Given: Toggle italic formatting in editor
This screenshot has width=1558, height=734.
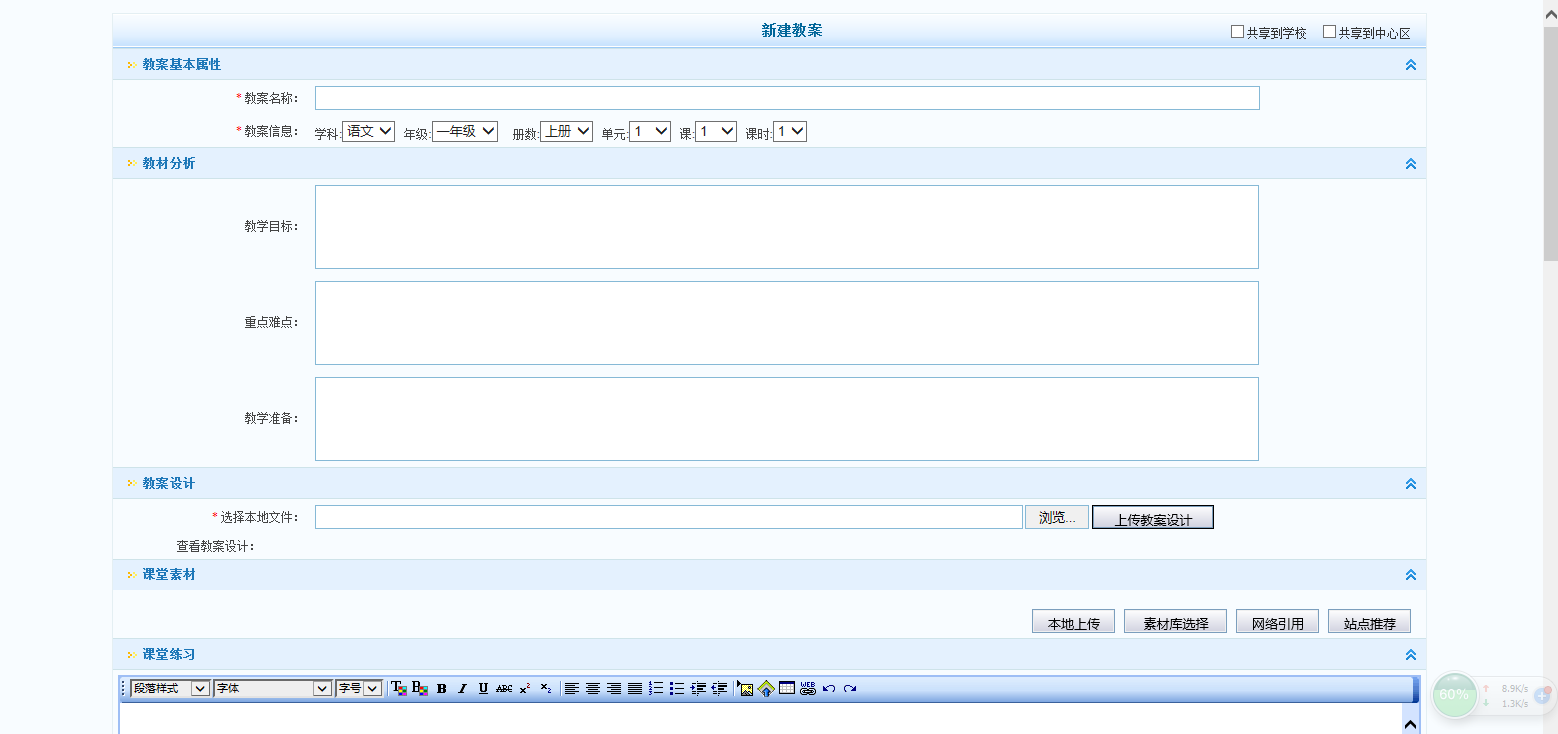Looking at the screenshot, I should pos(462,688).
